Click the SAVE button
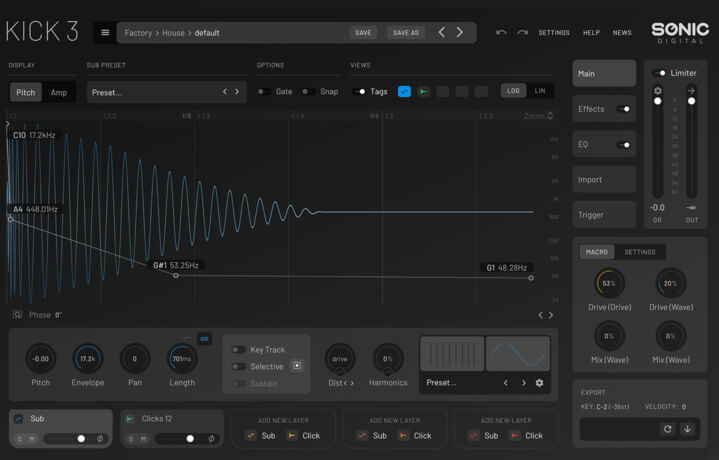The width and height of the screenshot is (719, 460). [x=363, y=33]
